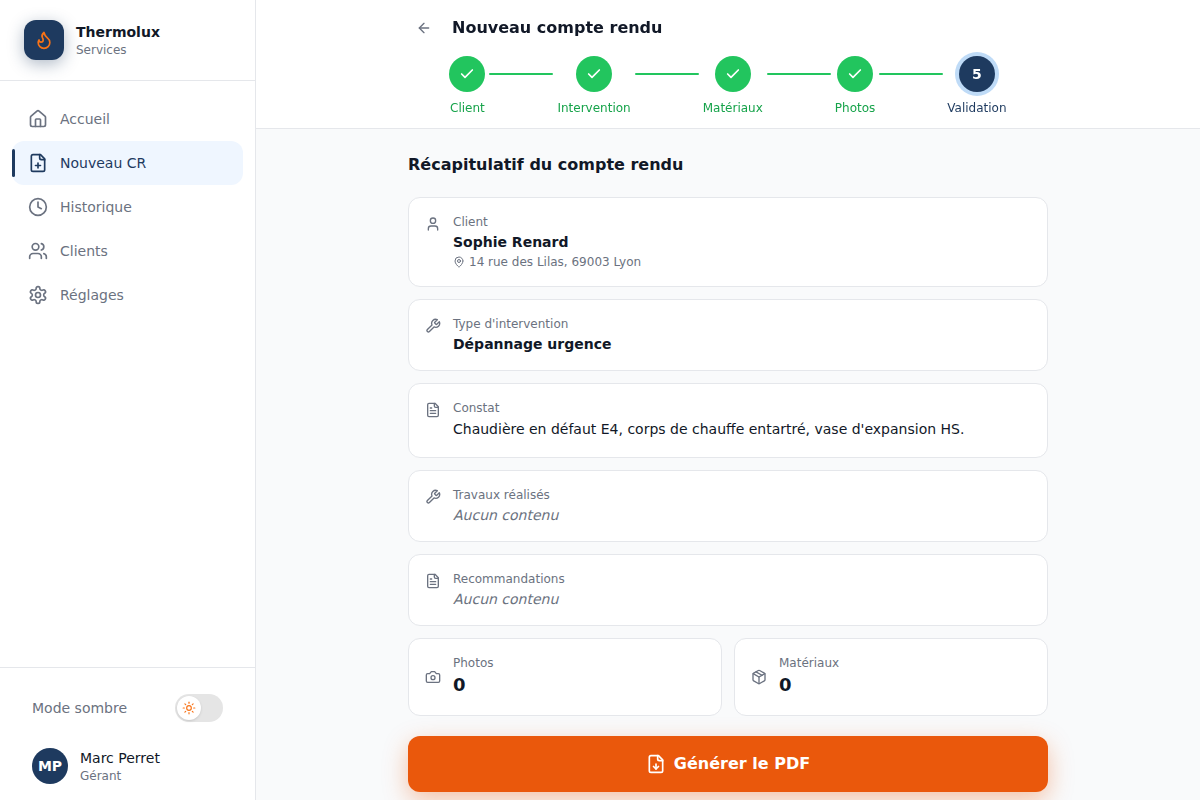Click the Historique clock icon
This screenshot has height=800, width=1200.
click(x=38, y=207)
